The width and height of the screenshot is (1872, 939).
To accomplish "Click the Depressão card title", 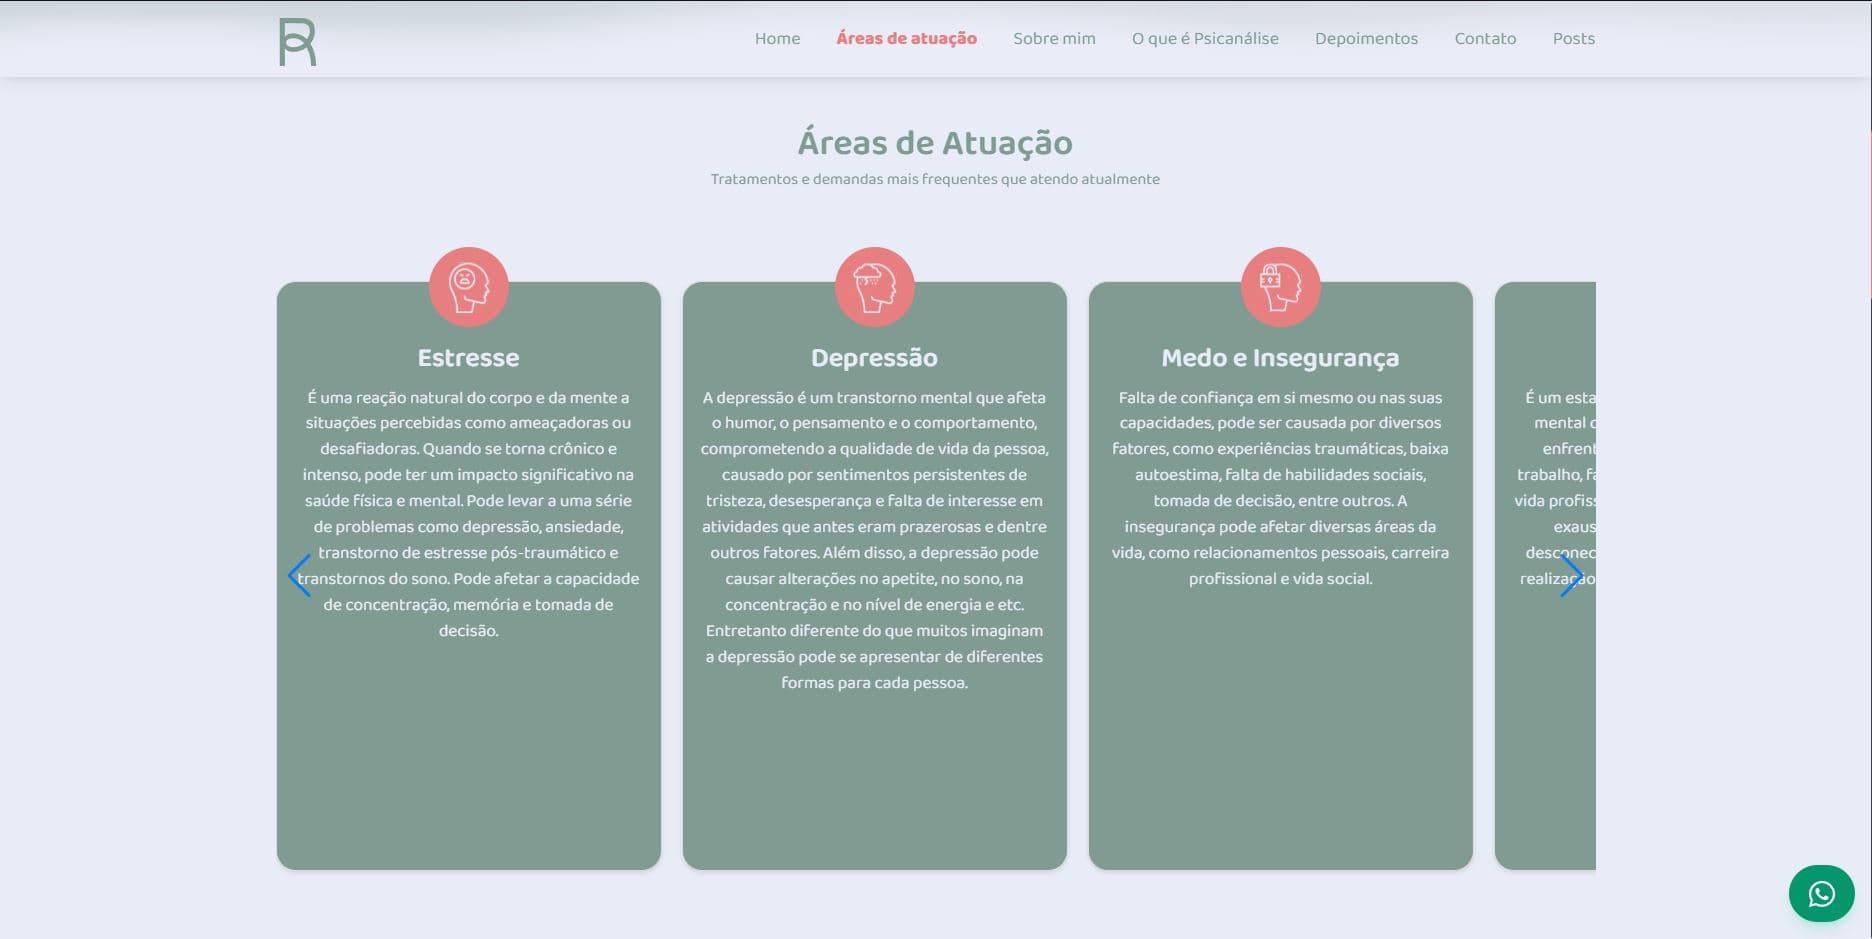I will click(874, 358).
